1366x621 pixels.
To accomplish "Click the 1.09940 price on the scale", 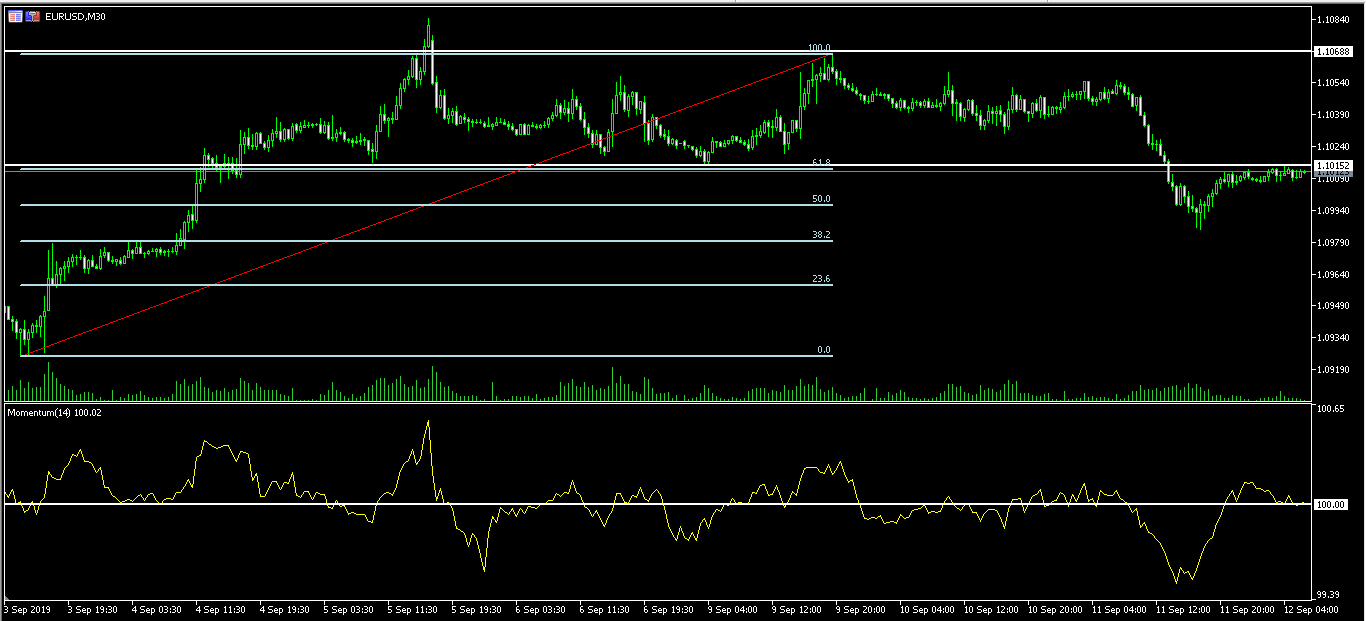I will (x=1334, y=211).
